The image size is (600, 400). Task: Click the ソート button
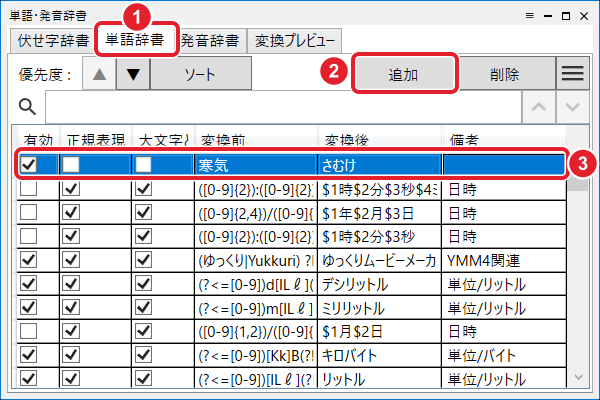pyautogui.click(x=201, y=74)
